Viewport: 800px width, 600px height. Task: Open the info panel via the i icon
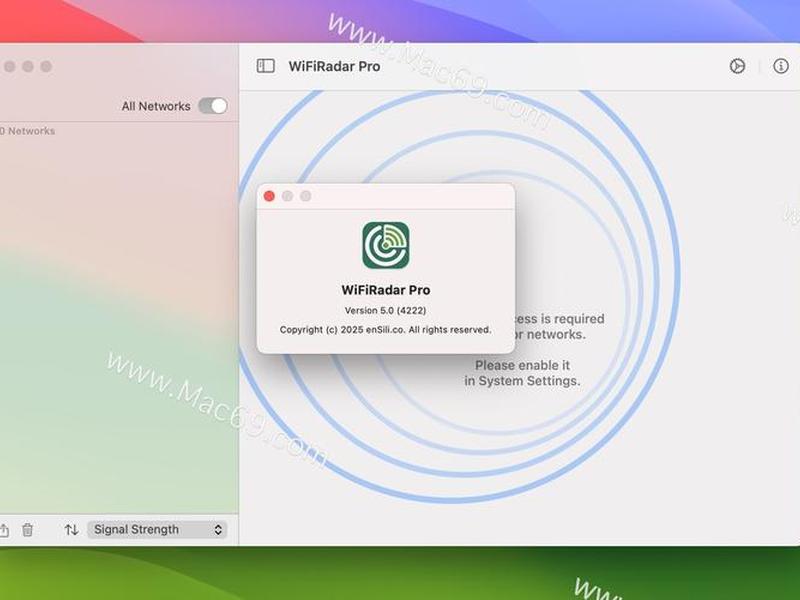click(x=781, y=66)
